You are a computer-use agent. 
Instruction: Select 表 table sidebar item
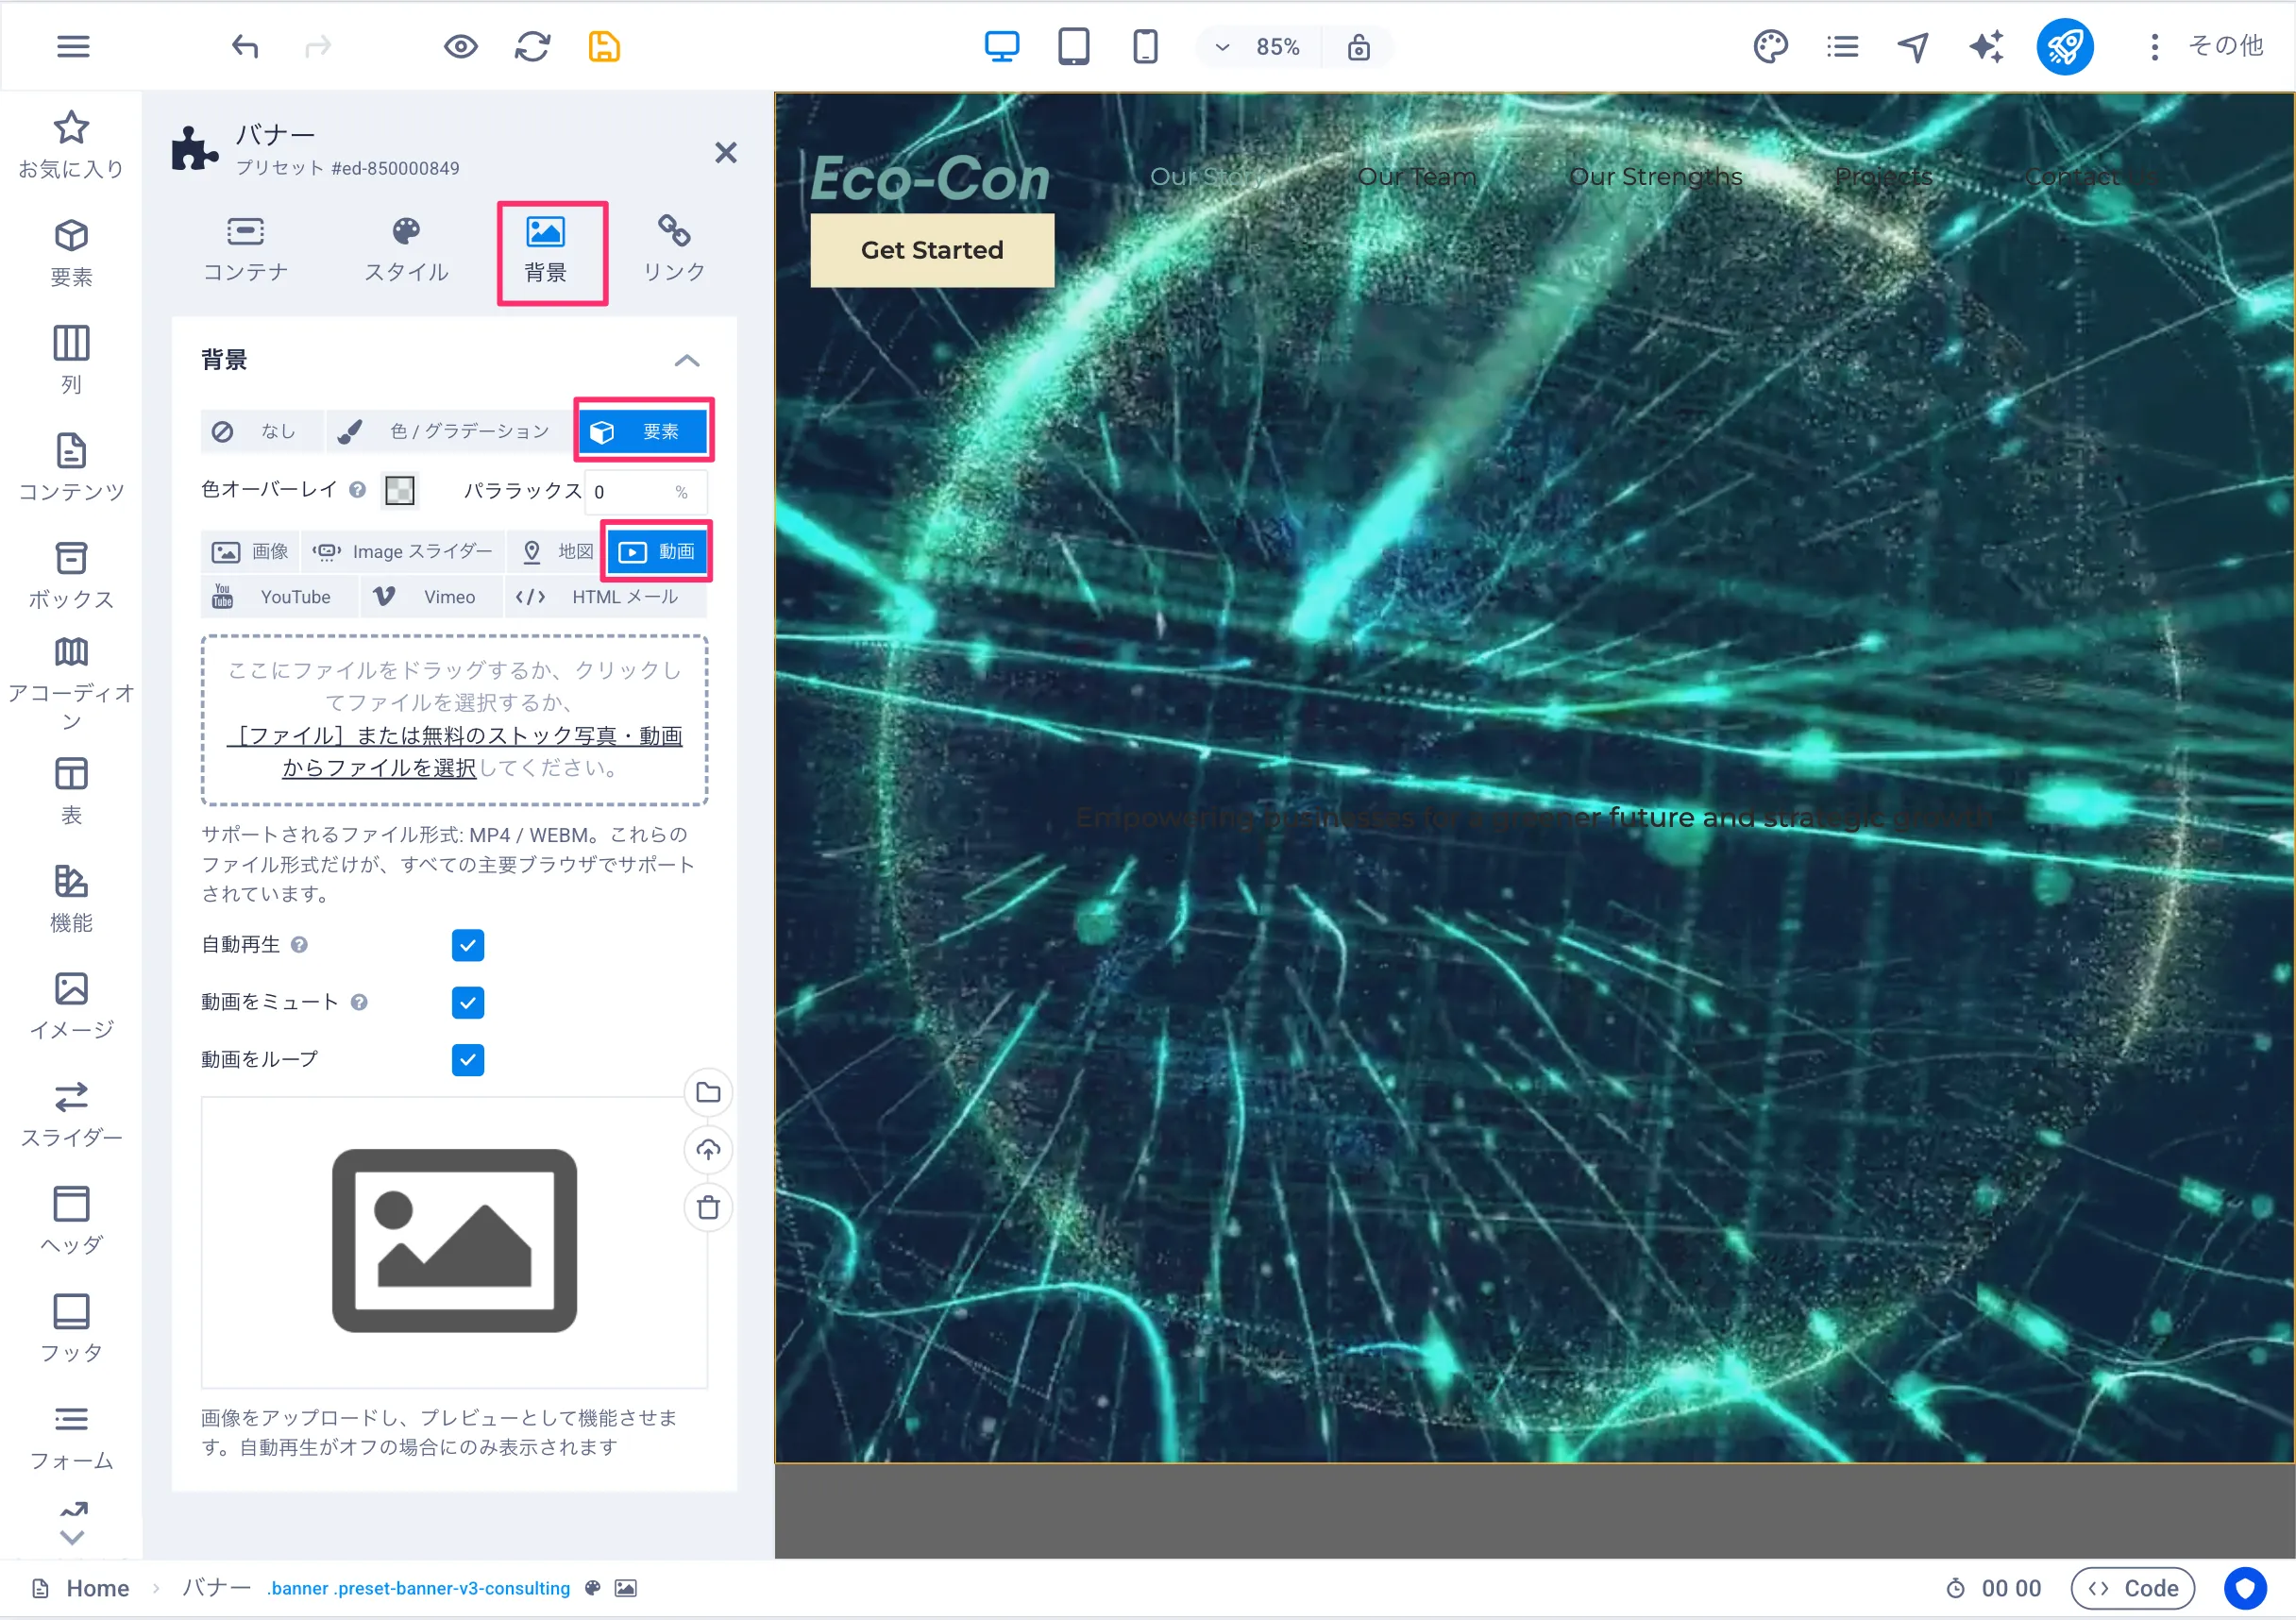[x=71, y=791]
